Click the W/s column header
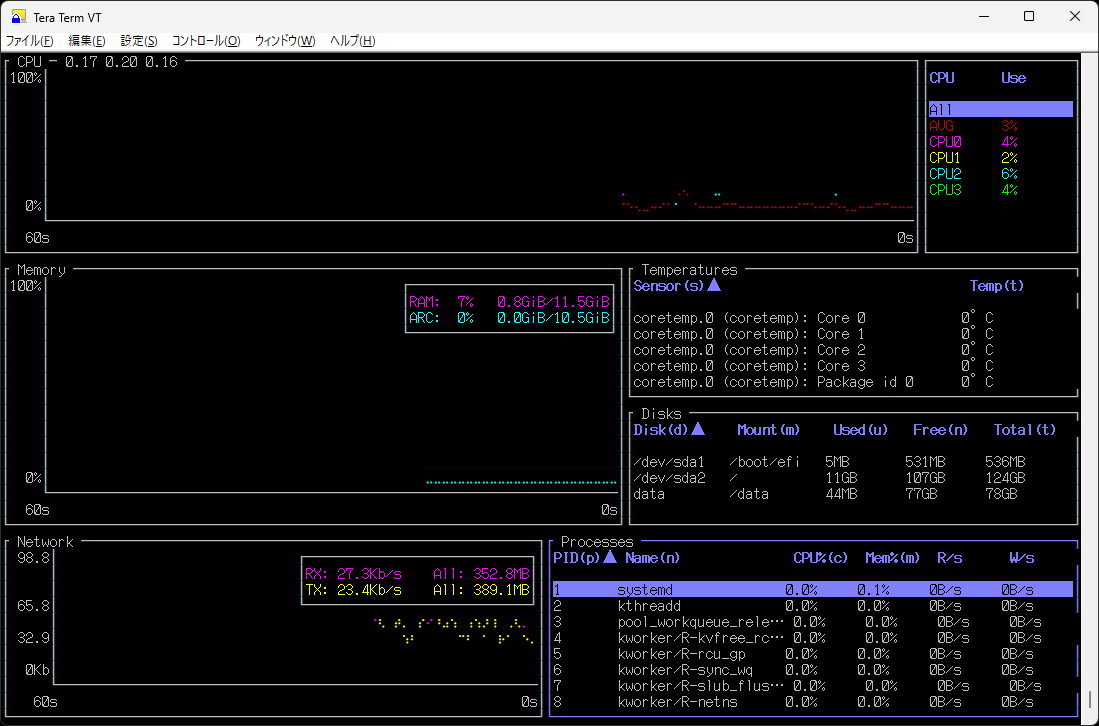 coord(1021,558)
